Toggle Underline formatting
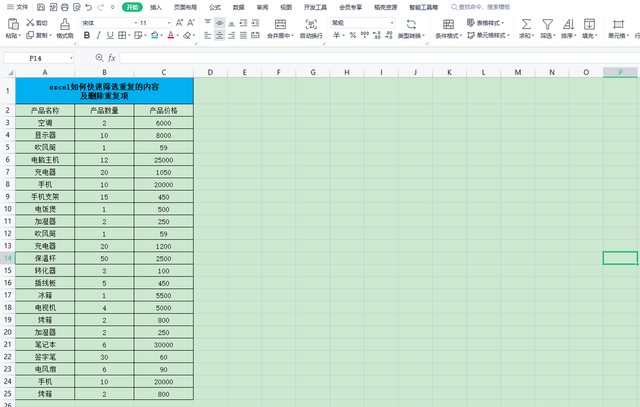 click(x=110, y=36)
